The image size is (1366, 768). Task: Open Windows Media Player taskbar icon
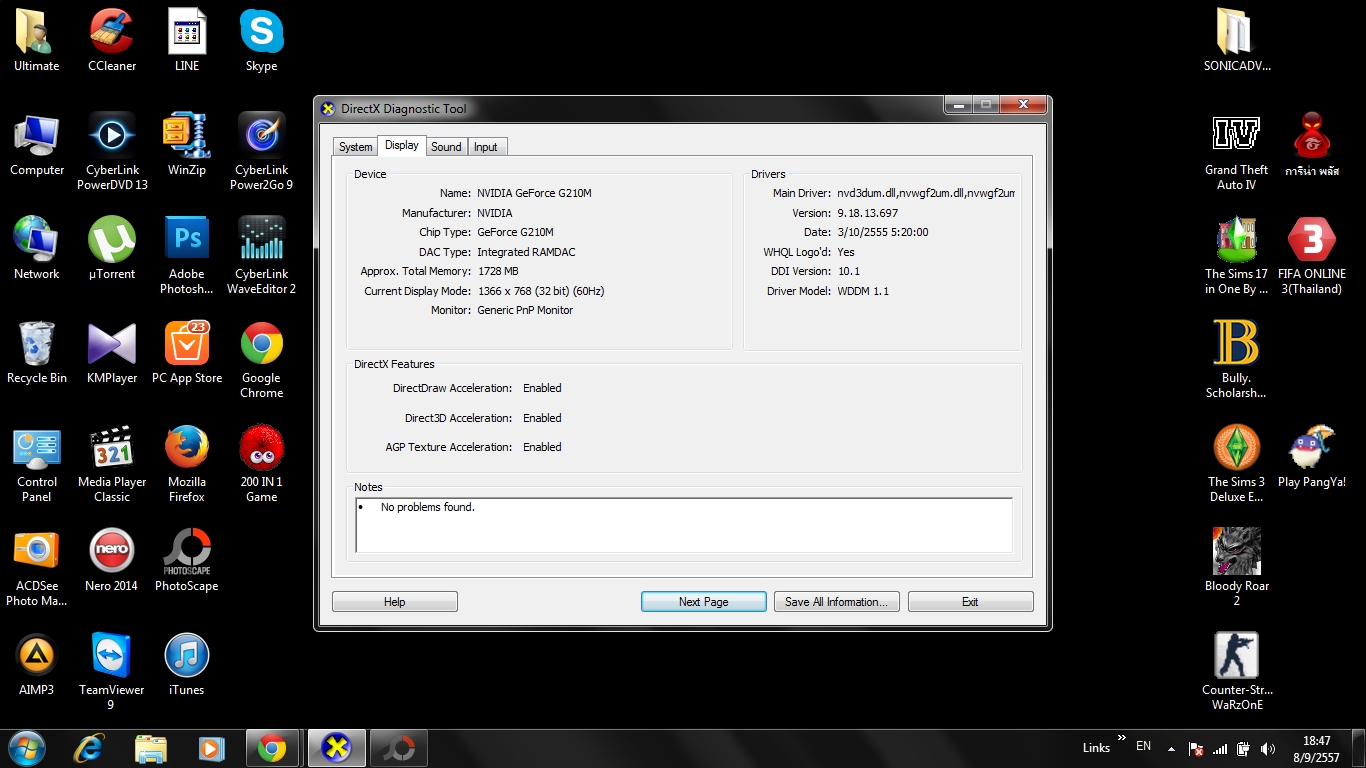[x=211, y=748]
